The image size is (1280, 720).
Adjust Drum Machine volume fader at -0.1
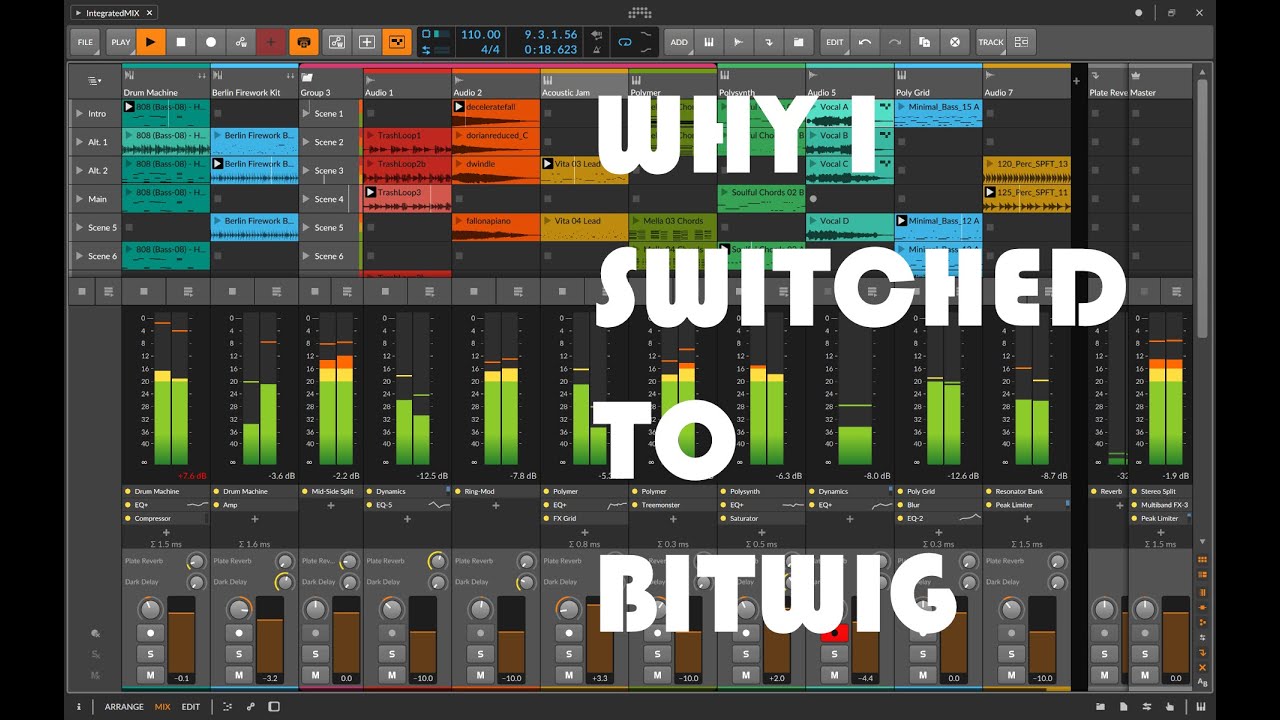[x=181, y=640]
